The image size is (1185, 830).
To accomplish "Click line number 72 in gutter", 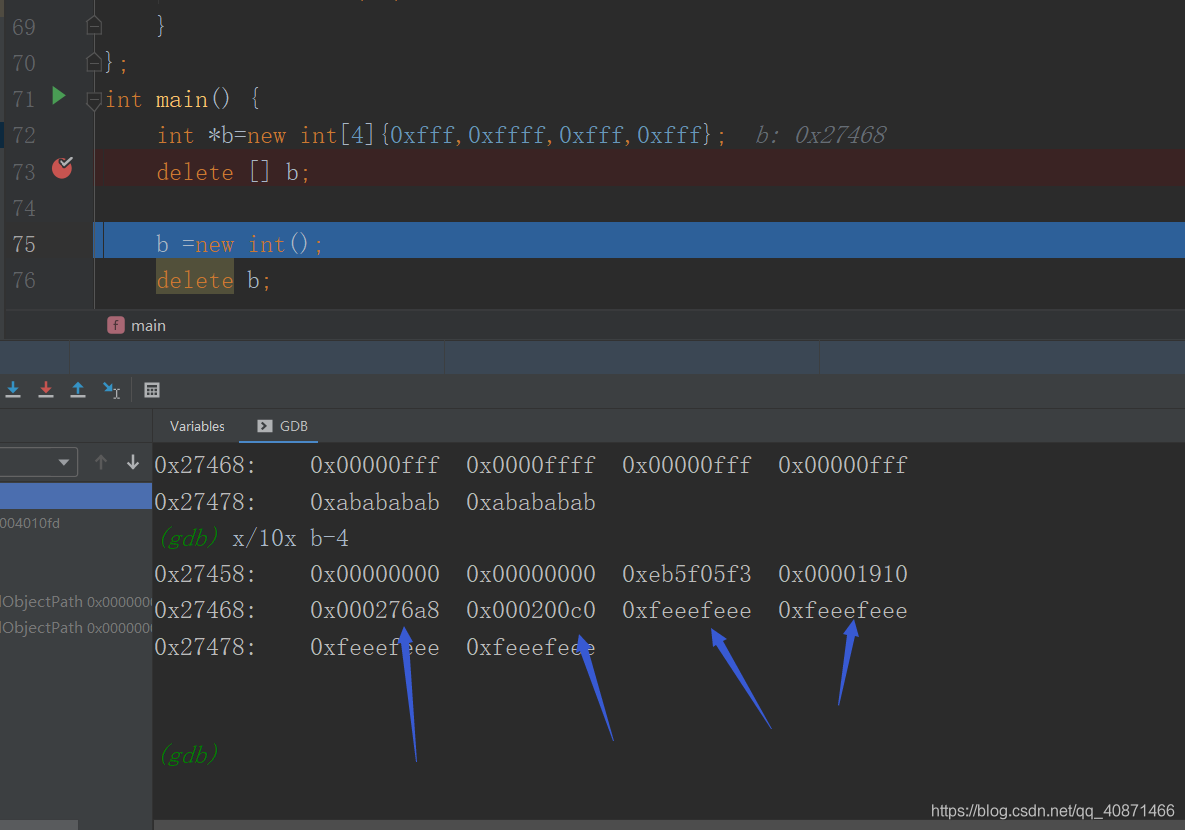I will [24, 135].
